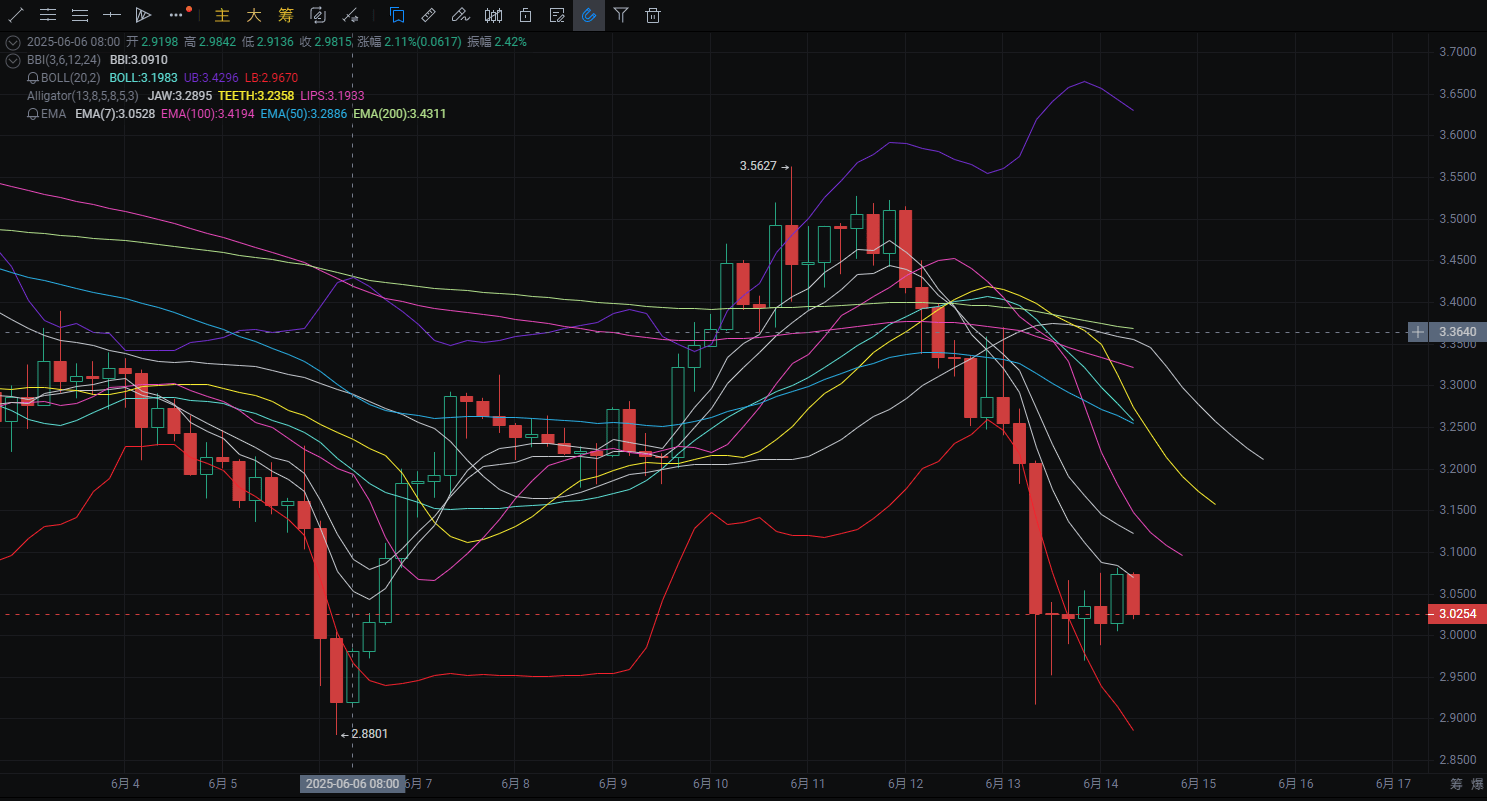Viewport: 1487px width, 801px height.
Task: Select the EMA indicator label
Action: [54, 114]
